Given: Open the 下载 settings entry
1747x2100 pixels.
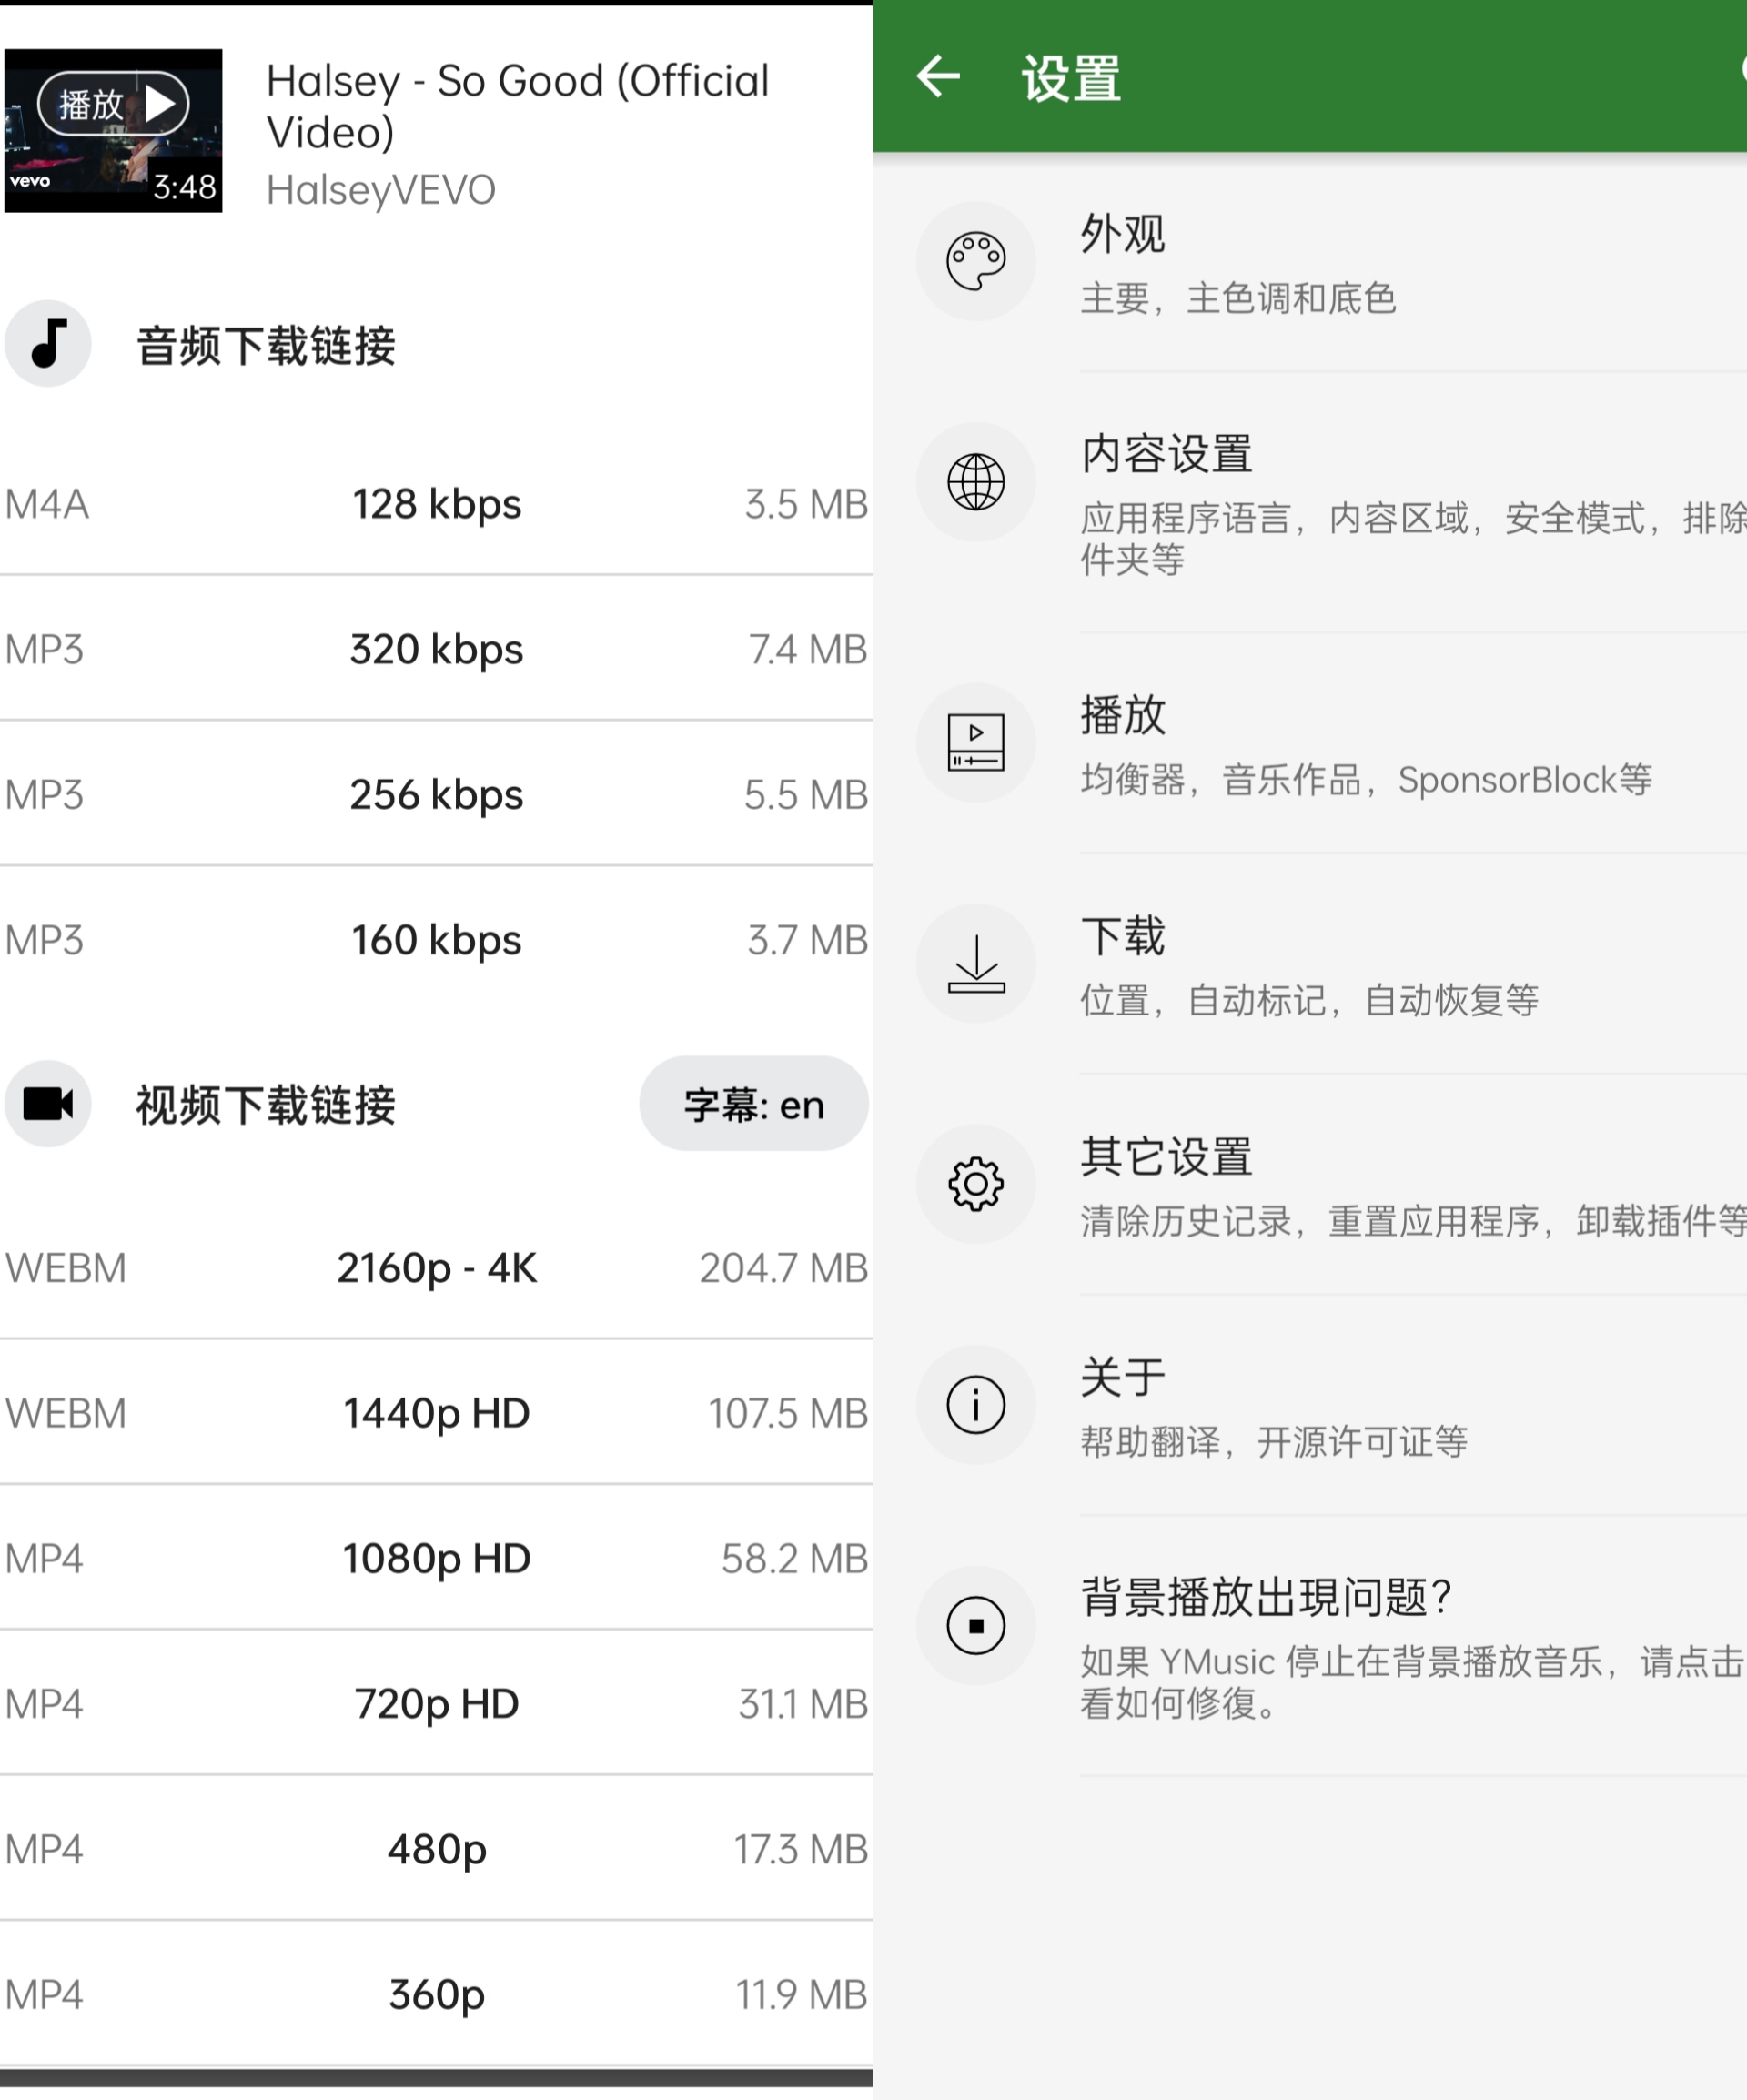Looking at the screenshot, I should click(x=1310, y=964).
